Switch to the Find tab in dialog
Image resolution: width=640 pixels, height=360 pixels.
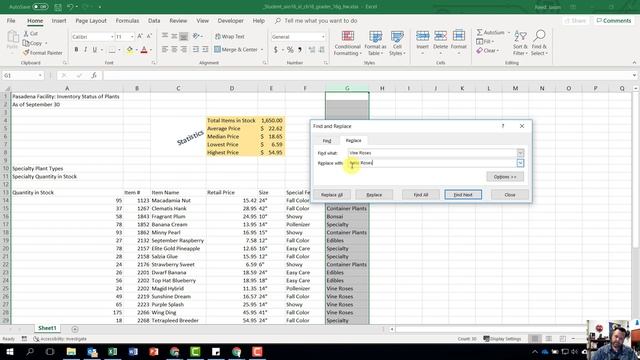tap(327, 140)
